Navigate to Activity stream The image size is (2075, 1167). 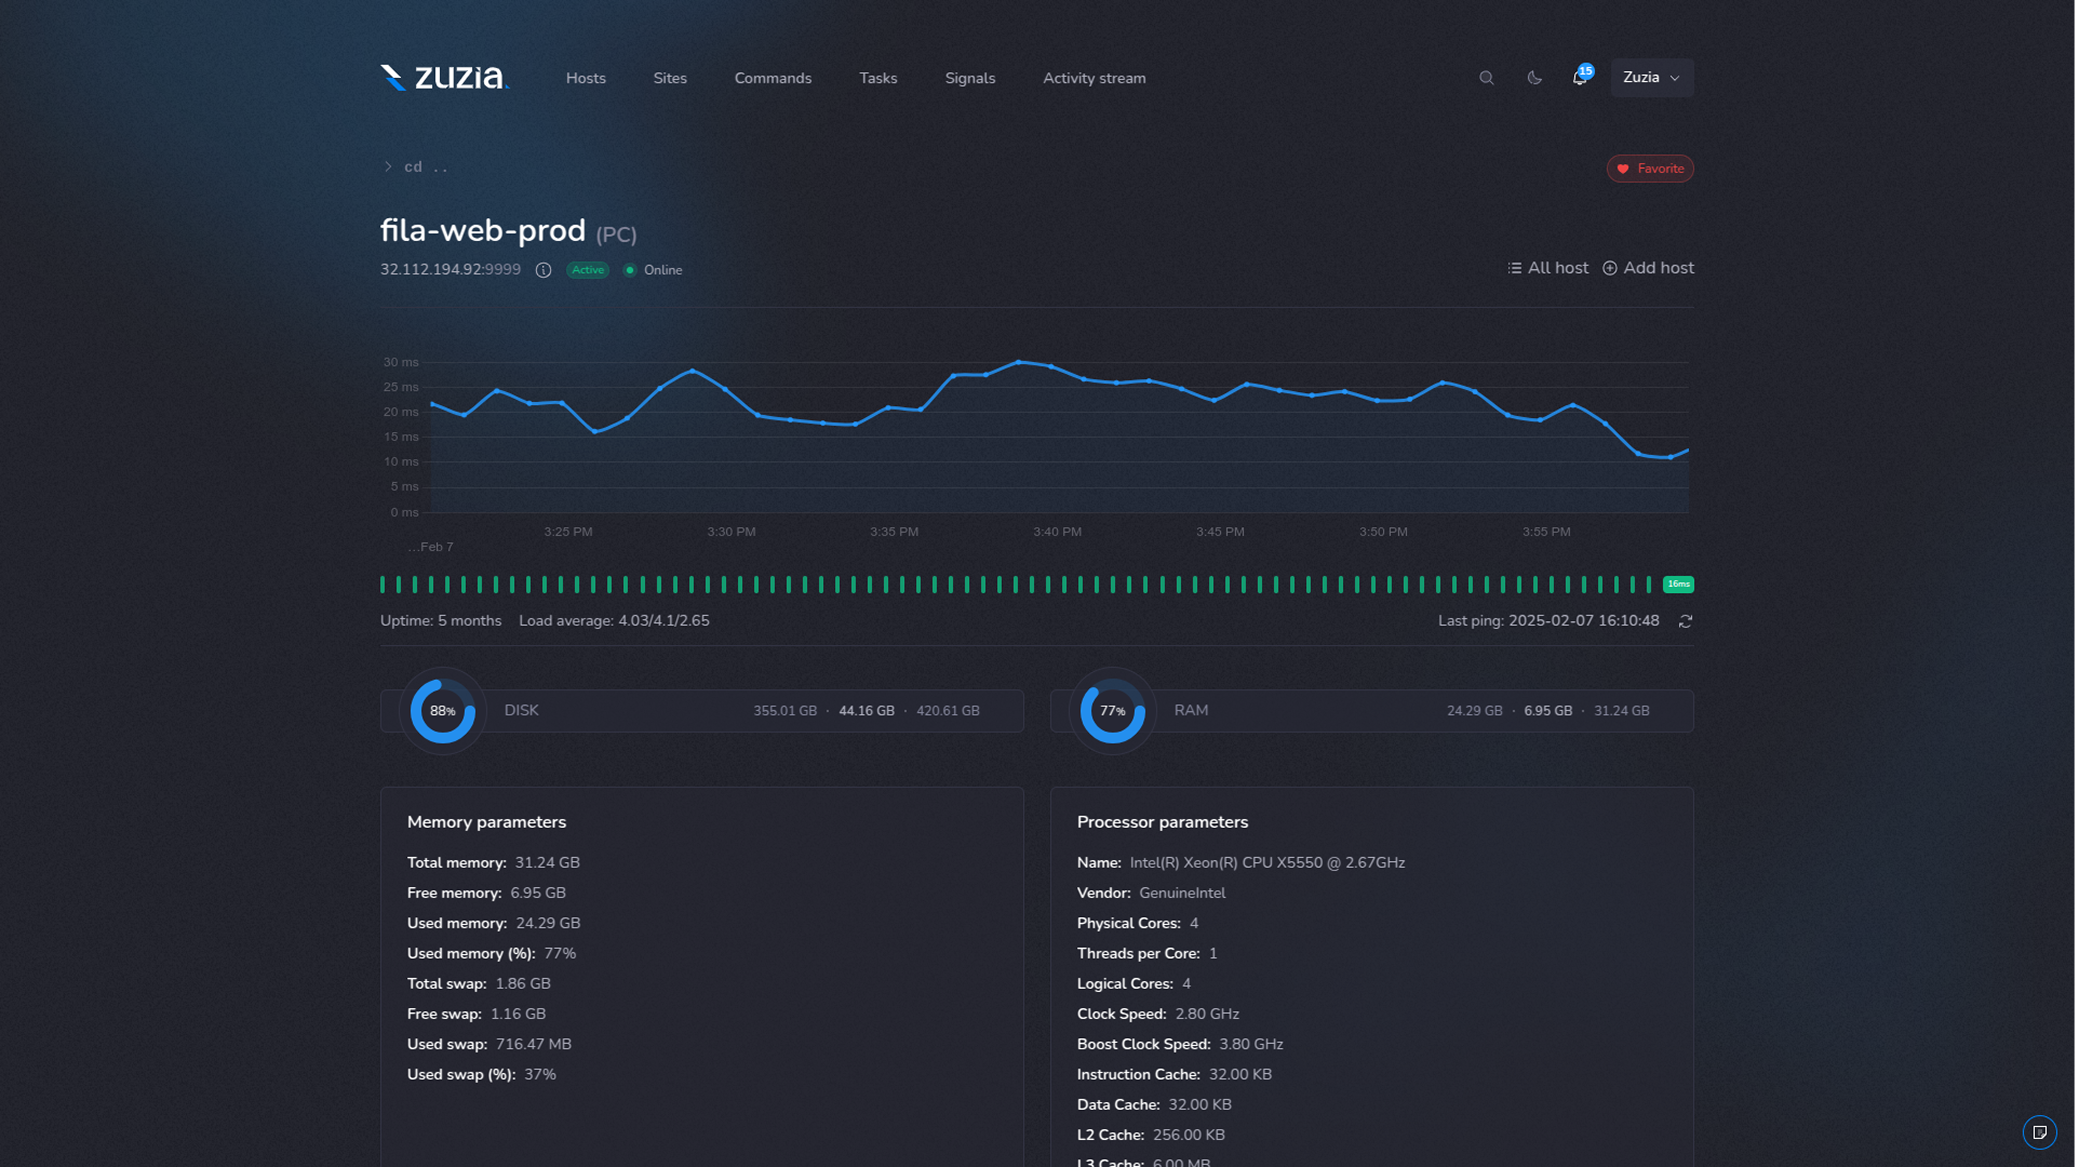pos(1094,78)
